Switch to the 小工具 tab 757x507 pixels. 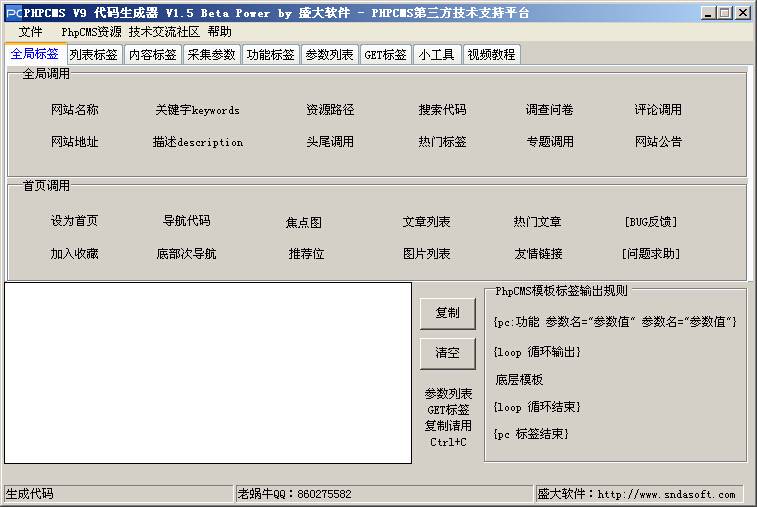436,55
